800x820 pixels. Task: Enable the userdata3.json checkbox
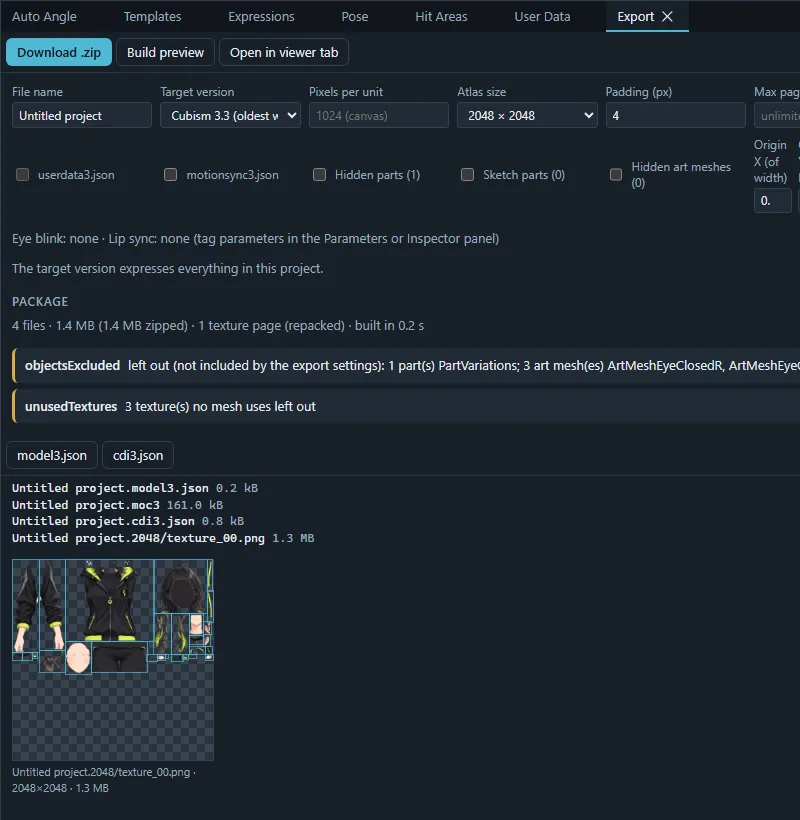click(22, 175)
